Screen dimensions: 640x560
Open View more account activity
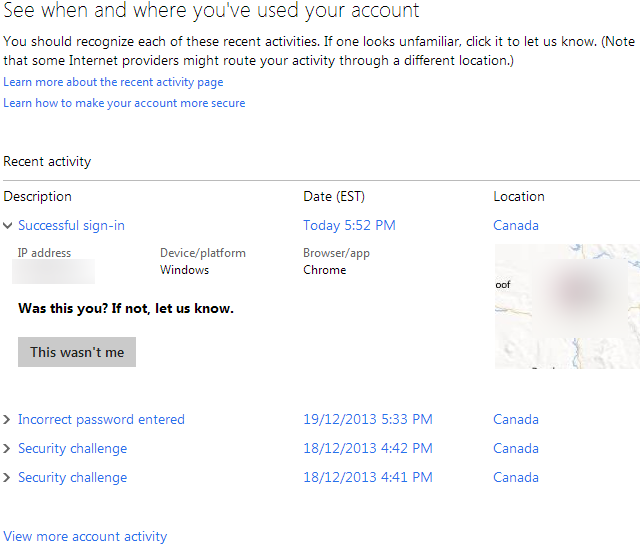tap(85, 537)
